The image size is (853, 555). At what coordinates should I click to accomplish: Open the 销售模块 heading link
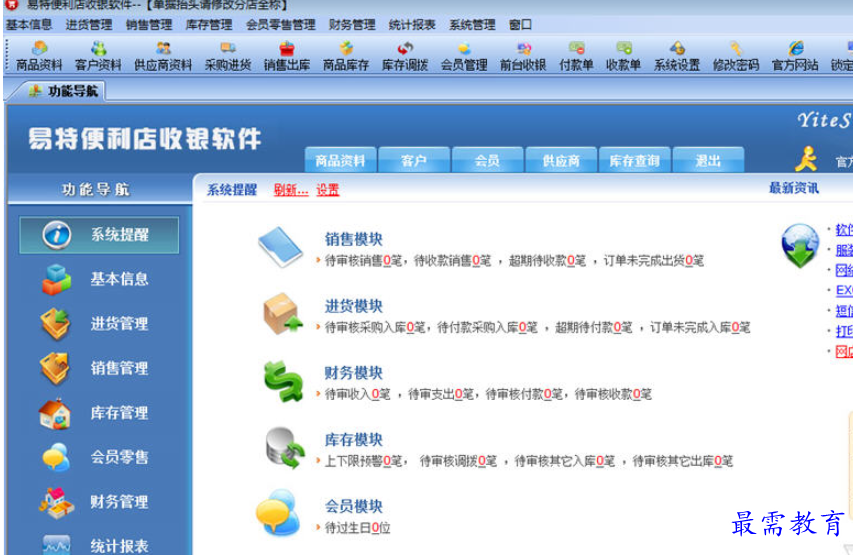354,239
